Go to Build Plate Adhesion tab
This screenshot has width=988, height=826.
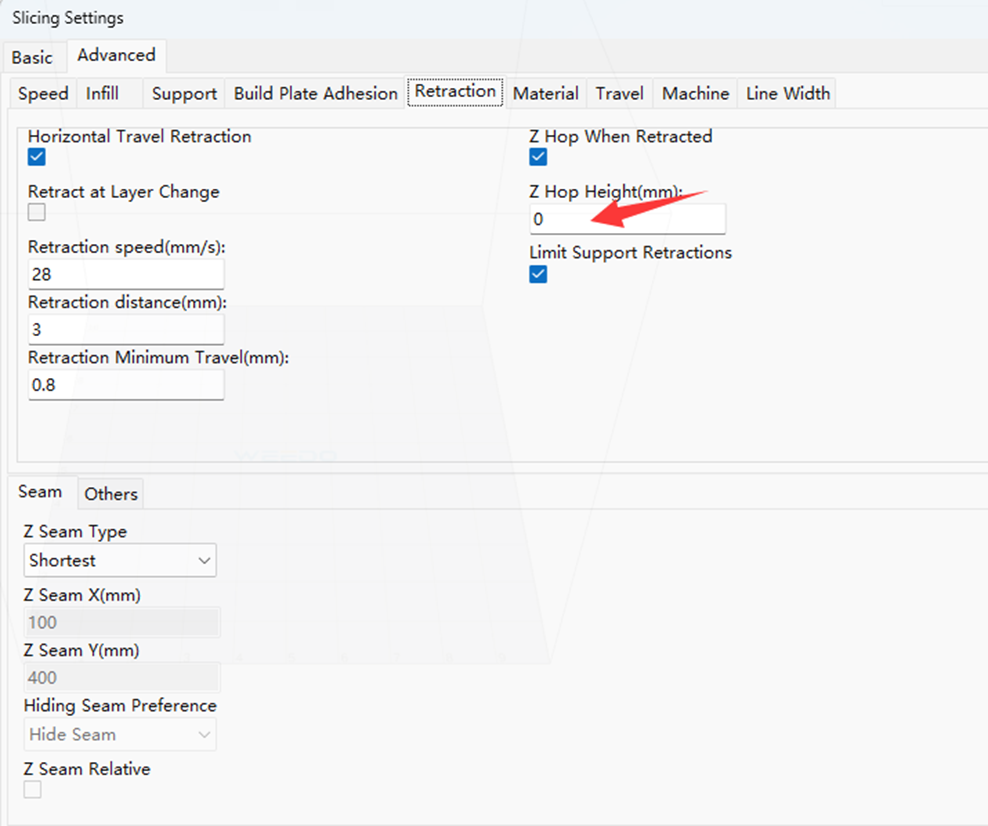pos(315,94)
